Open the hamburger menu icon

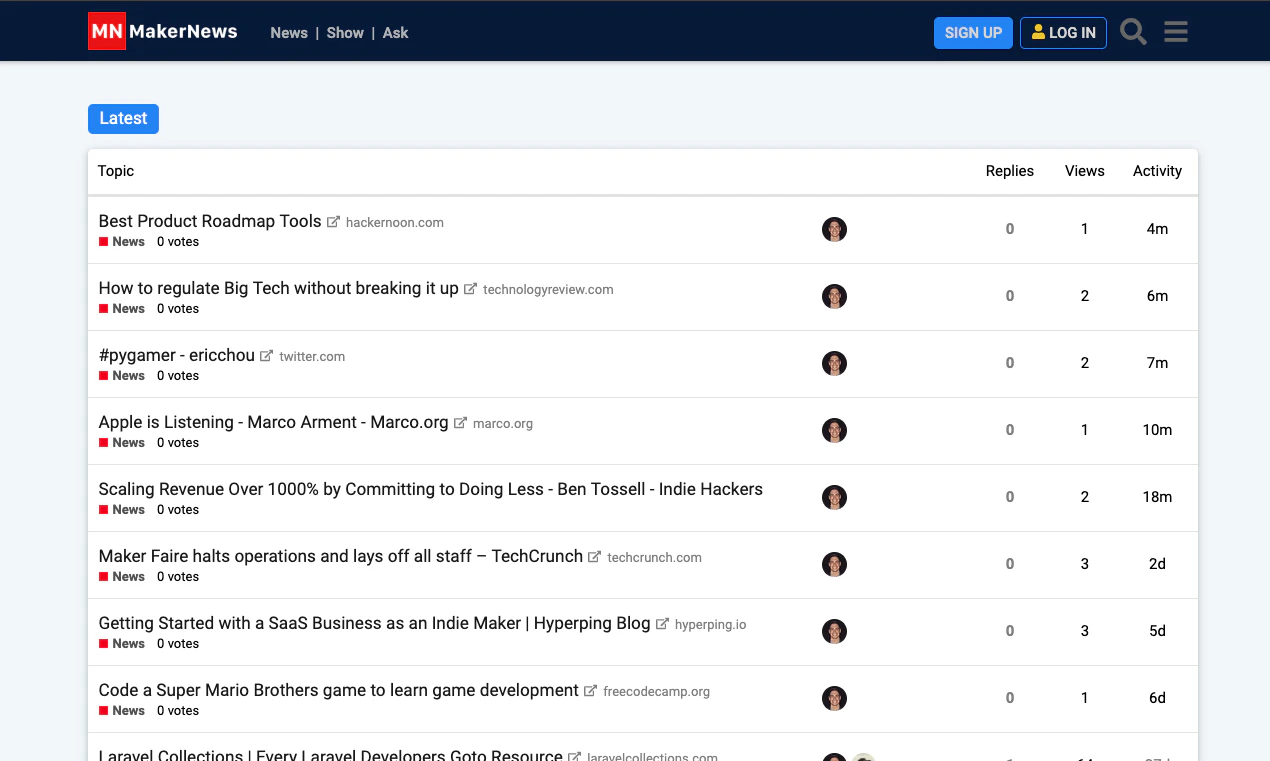[x=1176, y=32]
